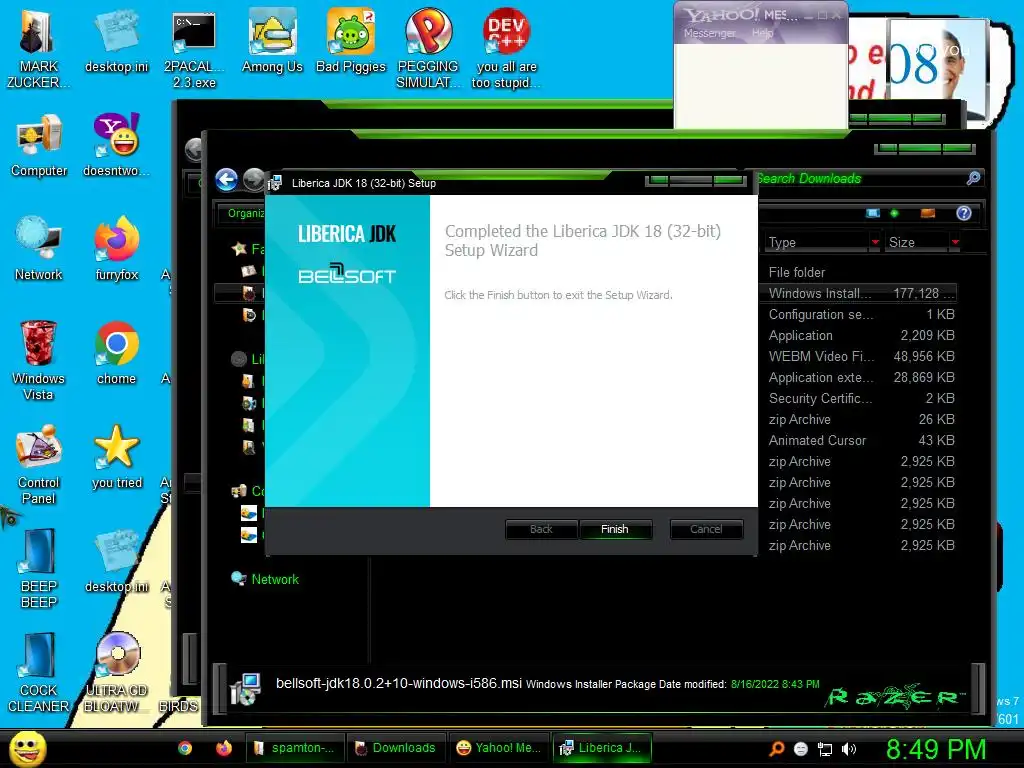Screen dimensions: 1024x768
Task: Select the Application 2,209 KB row
Action: pos(859,335)
